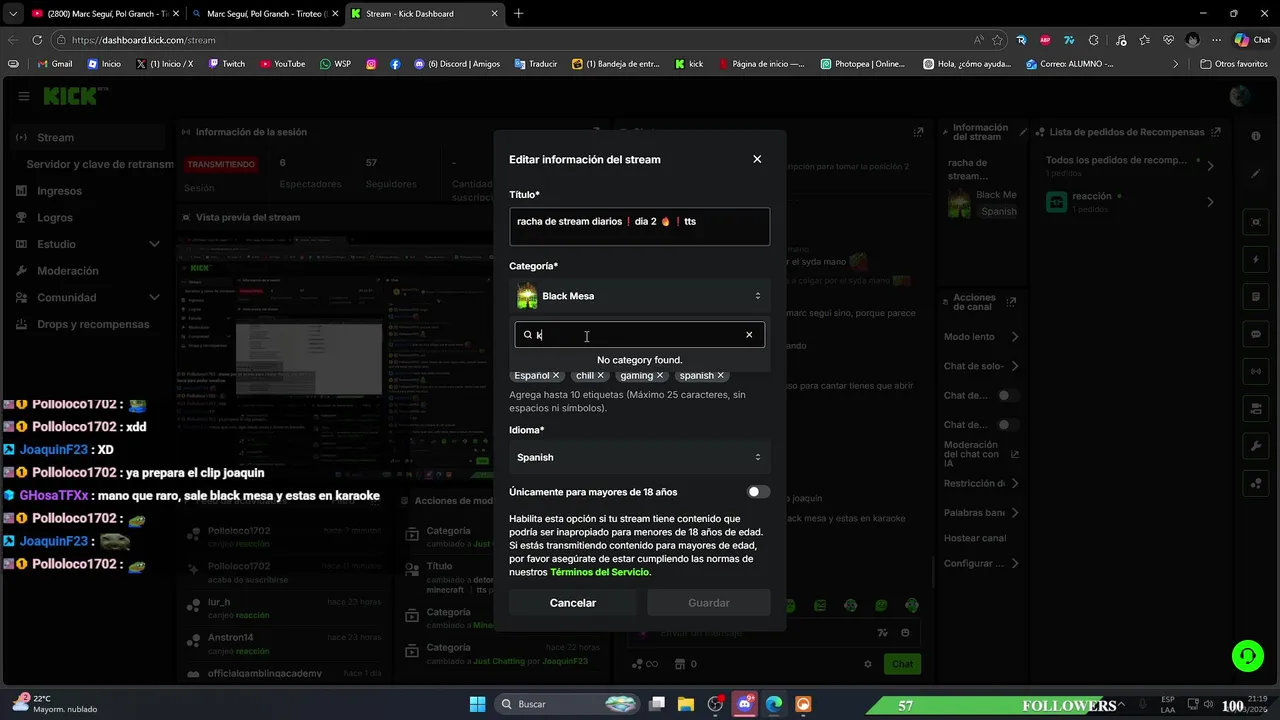Click the chat bubble icon in right rail
This screenshot has width=1280, height=720.
point(1256,334)
